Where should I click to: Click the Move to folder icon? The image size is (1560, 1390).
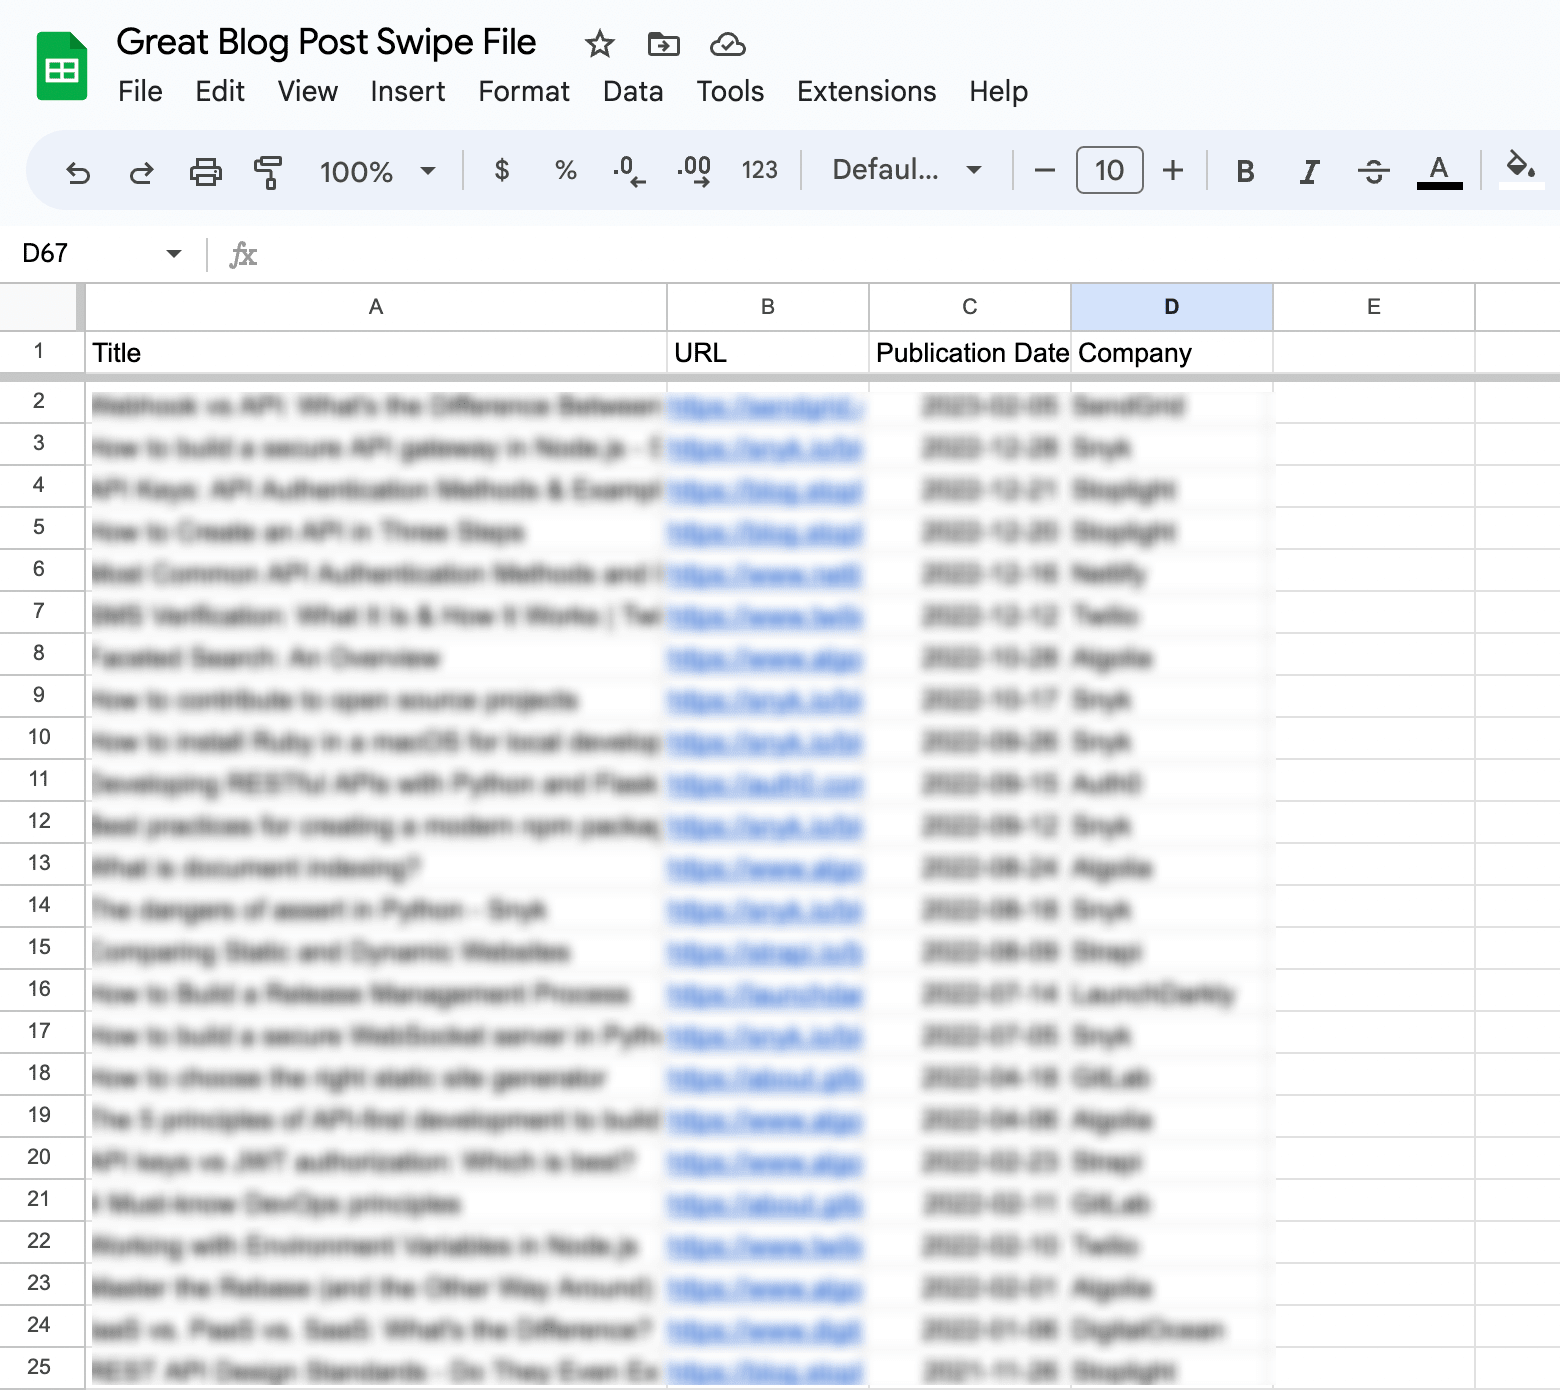pos(663,44)
